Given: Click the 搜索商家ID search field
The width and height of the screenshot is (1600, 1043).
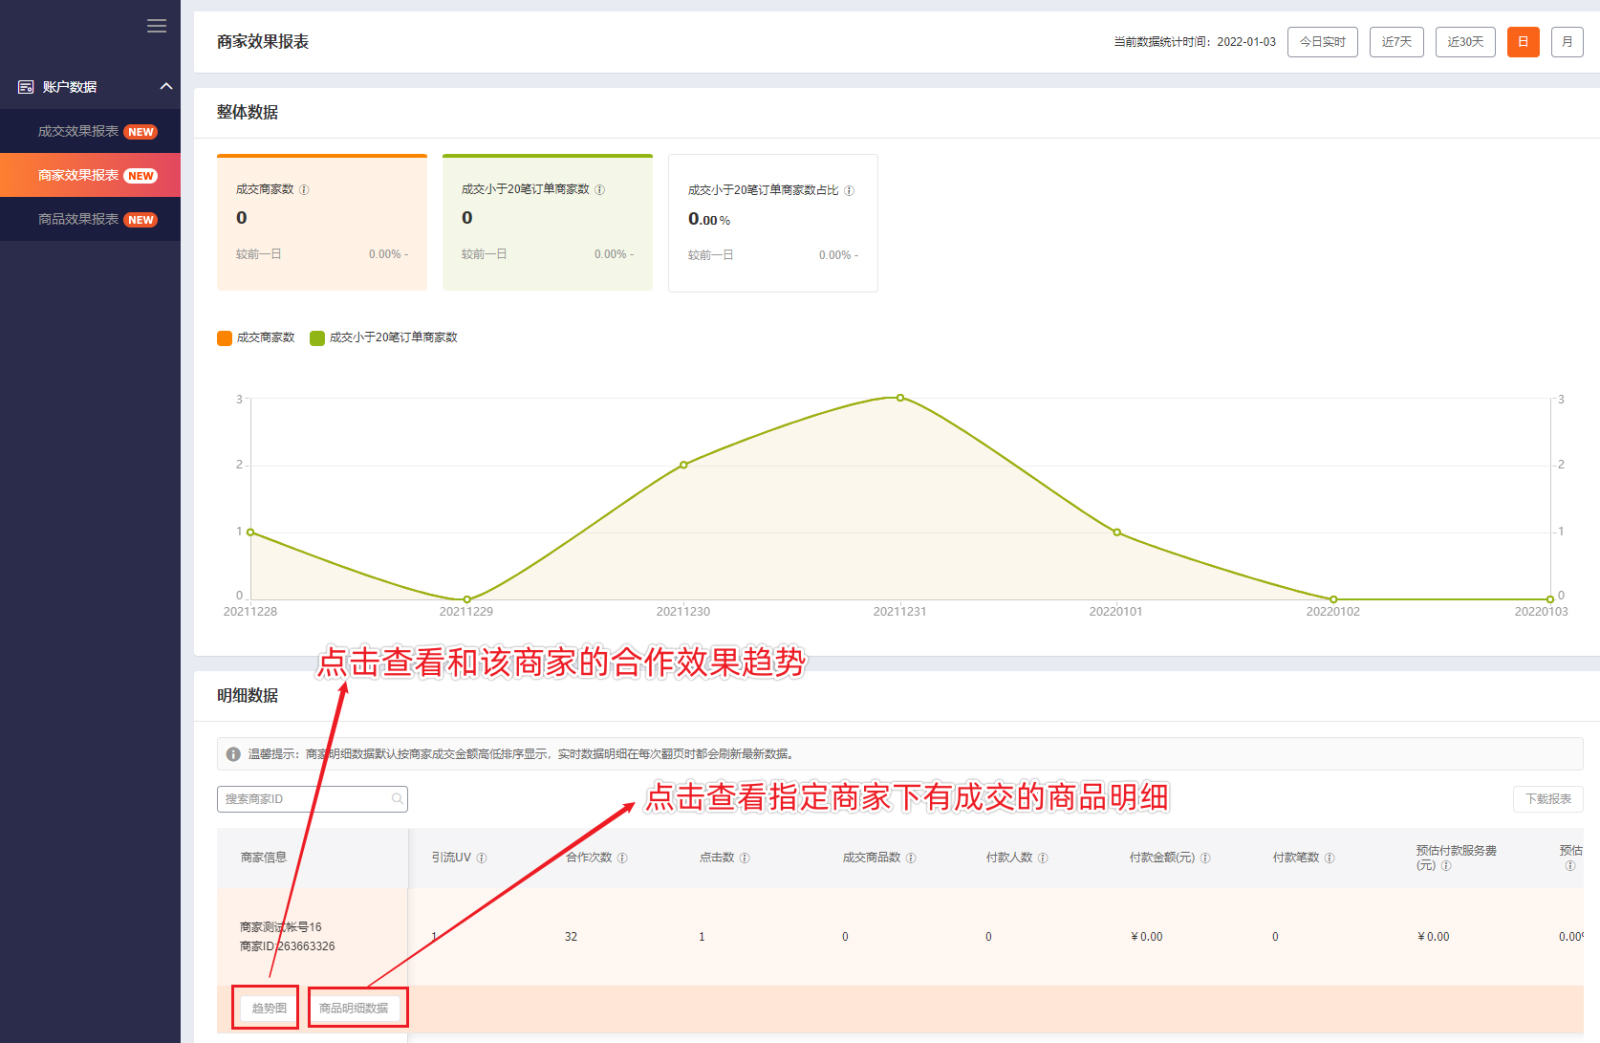Looking at the screenshot, I should pos(302,799).
